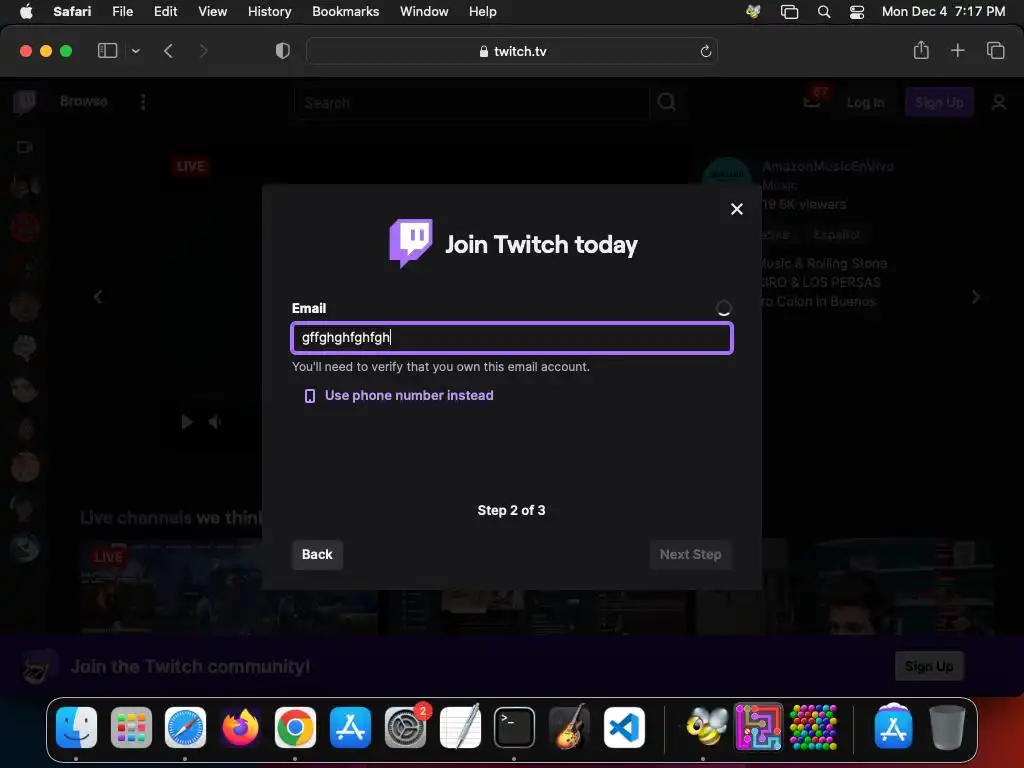The width and height of the screenshot is (1024, 768).
Task: Show next carousel stream with right arrow
Action: (x=976, y=297)
